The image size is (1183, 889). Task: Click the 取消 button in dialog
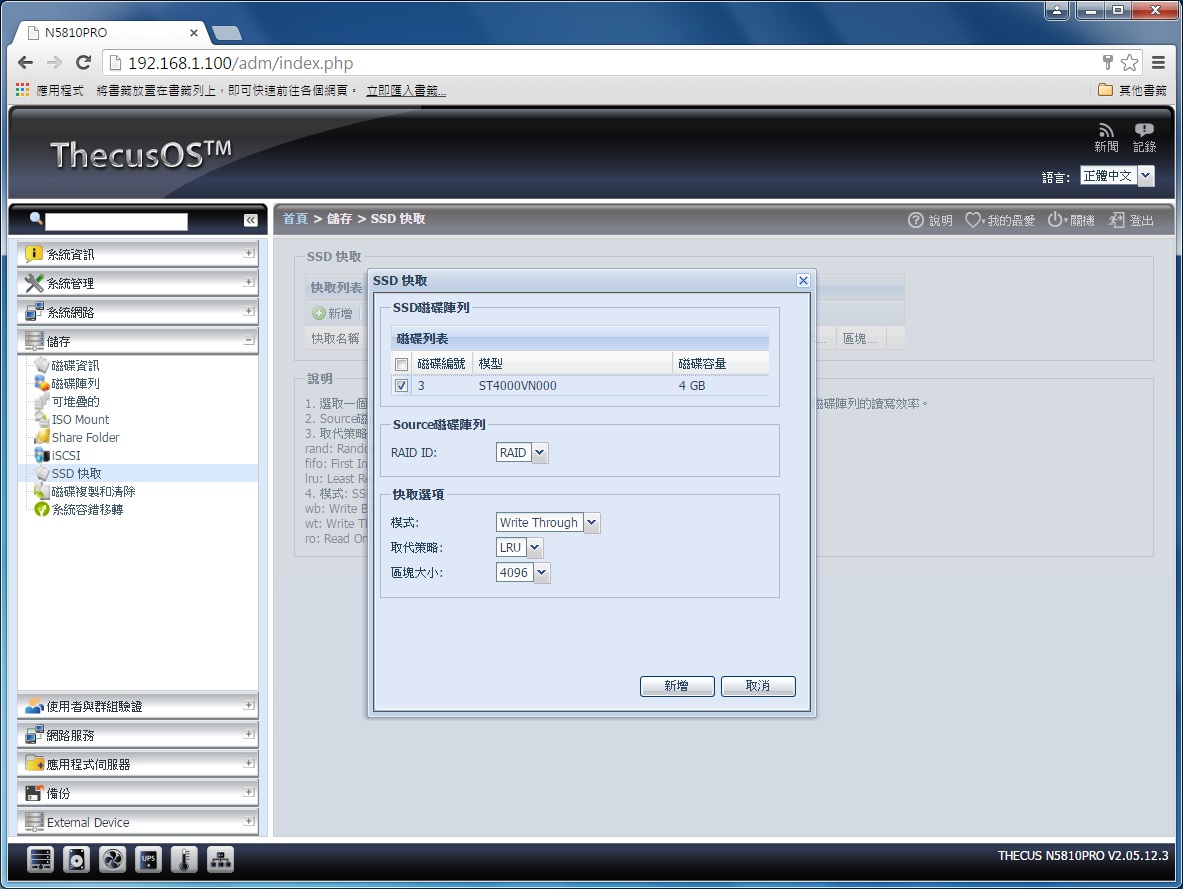click(758, 686)
